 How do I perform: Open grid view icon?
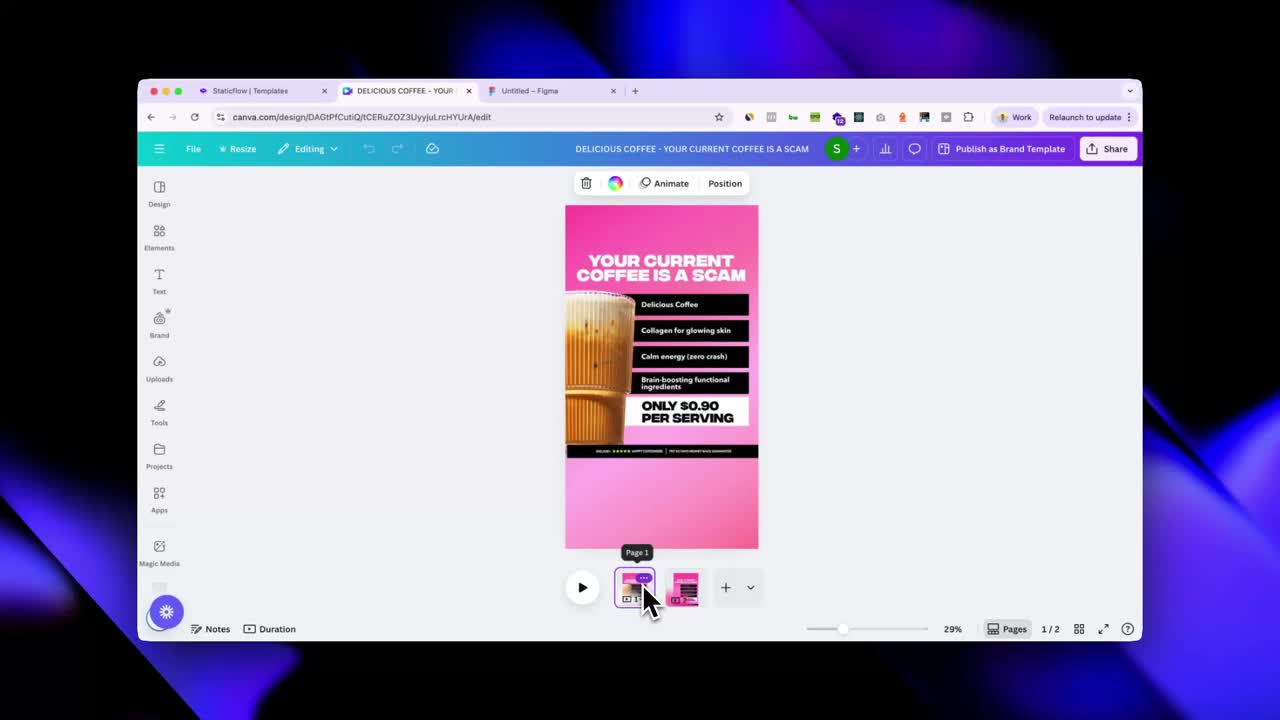pos(1079,629)
